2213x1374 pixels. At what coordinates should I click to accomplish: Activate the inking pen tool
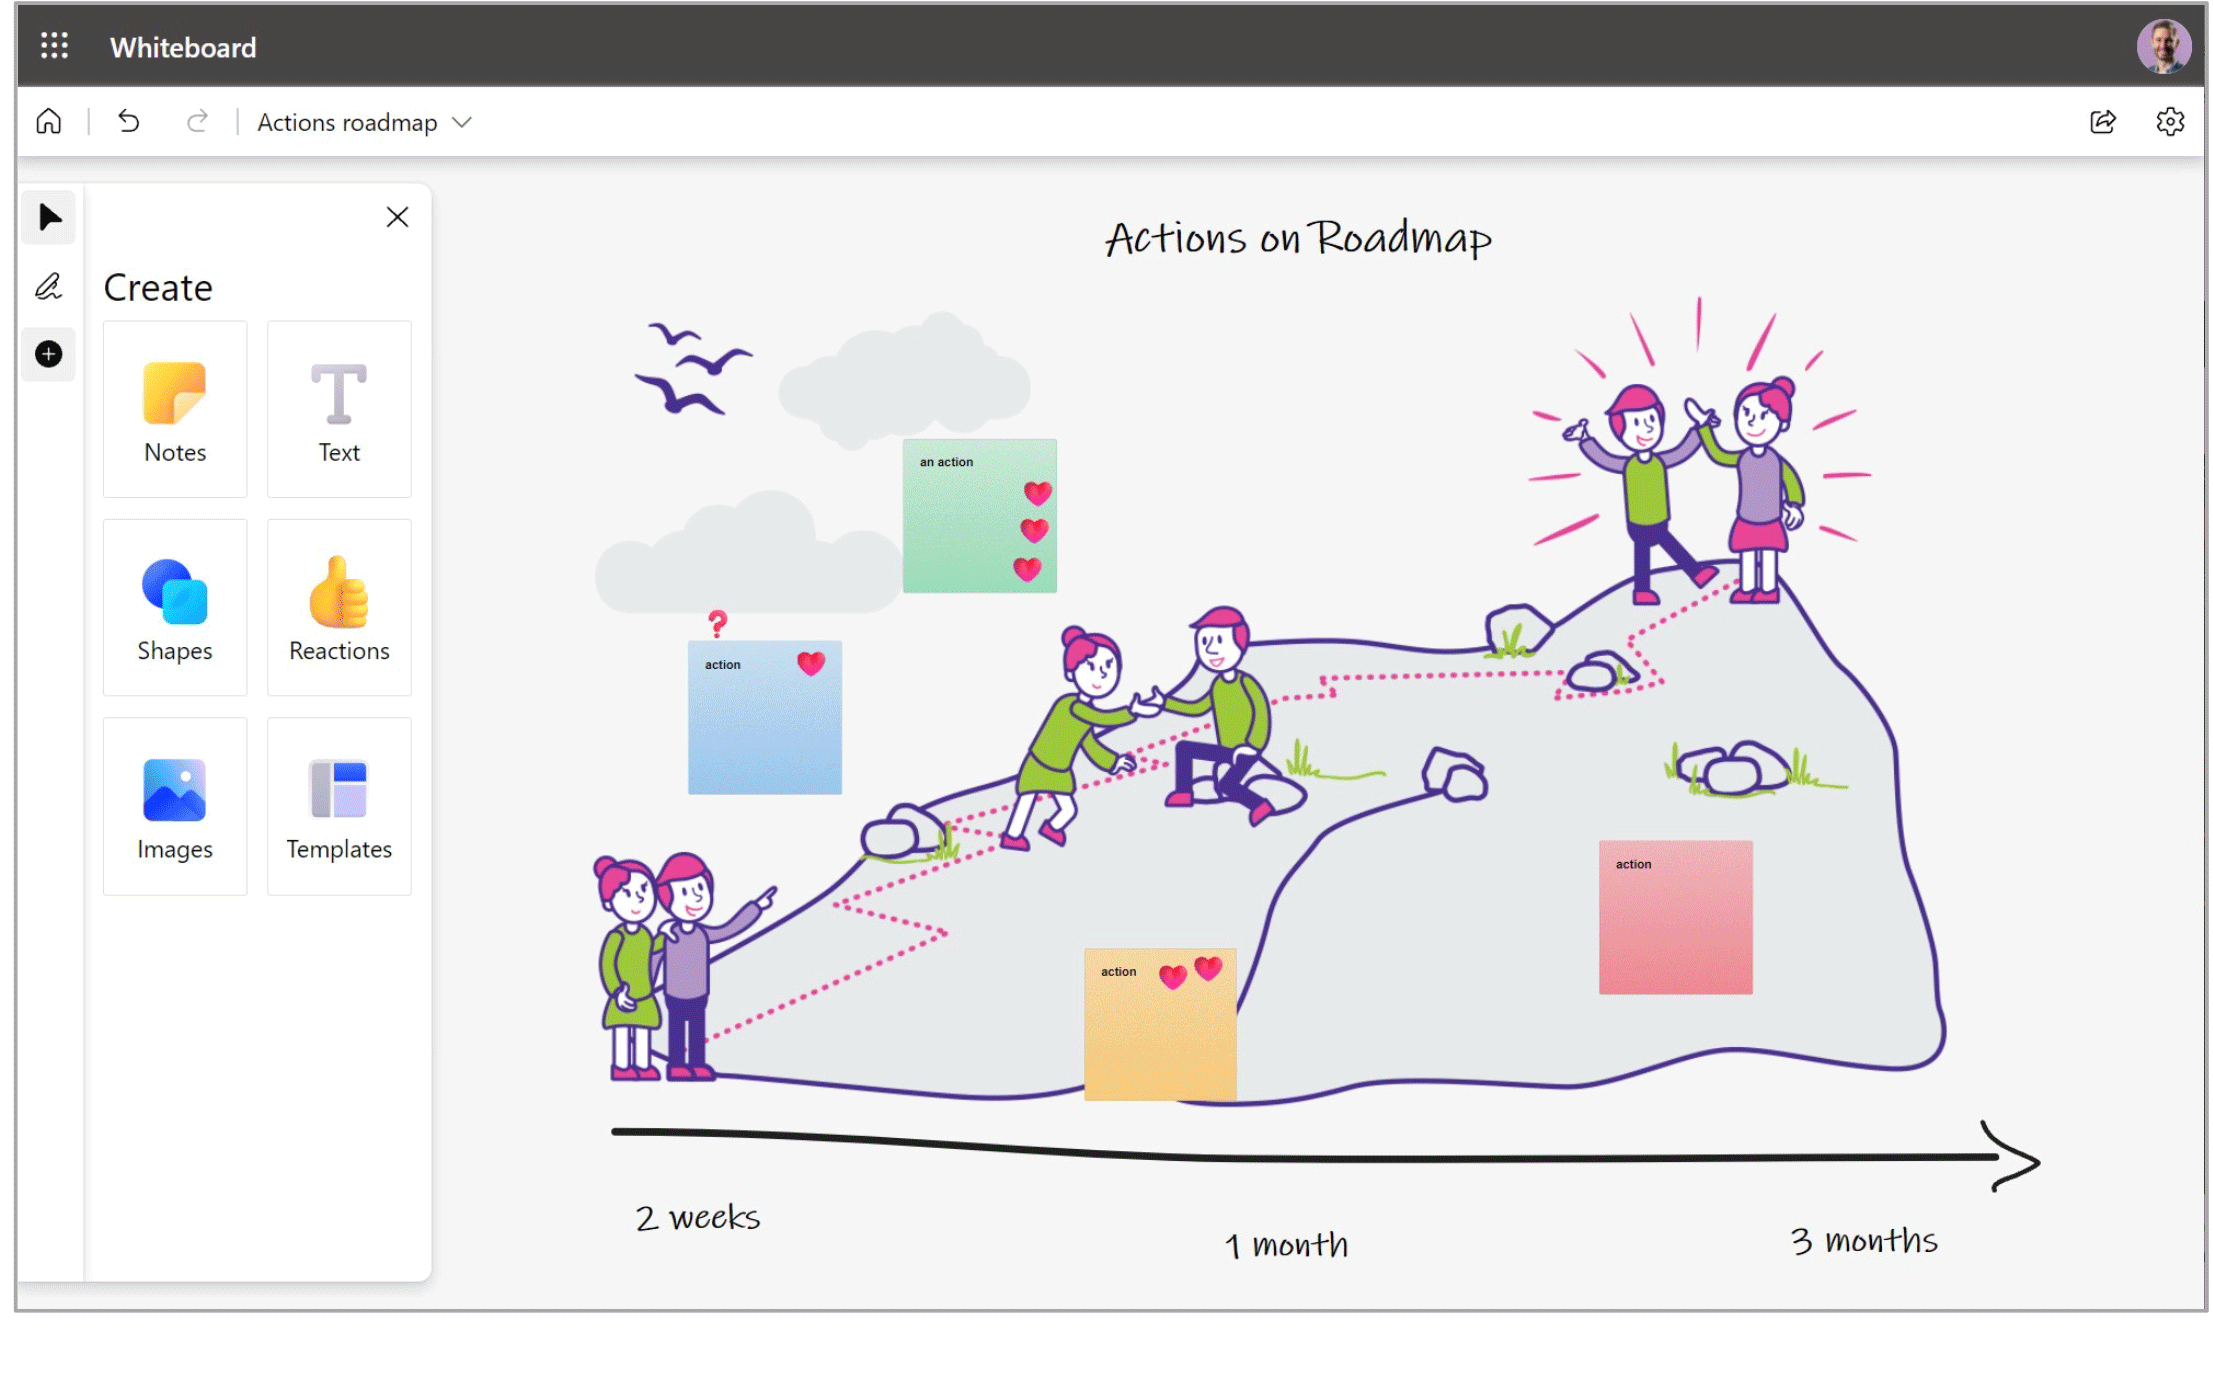[49, 287]
